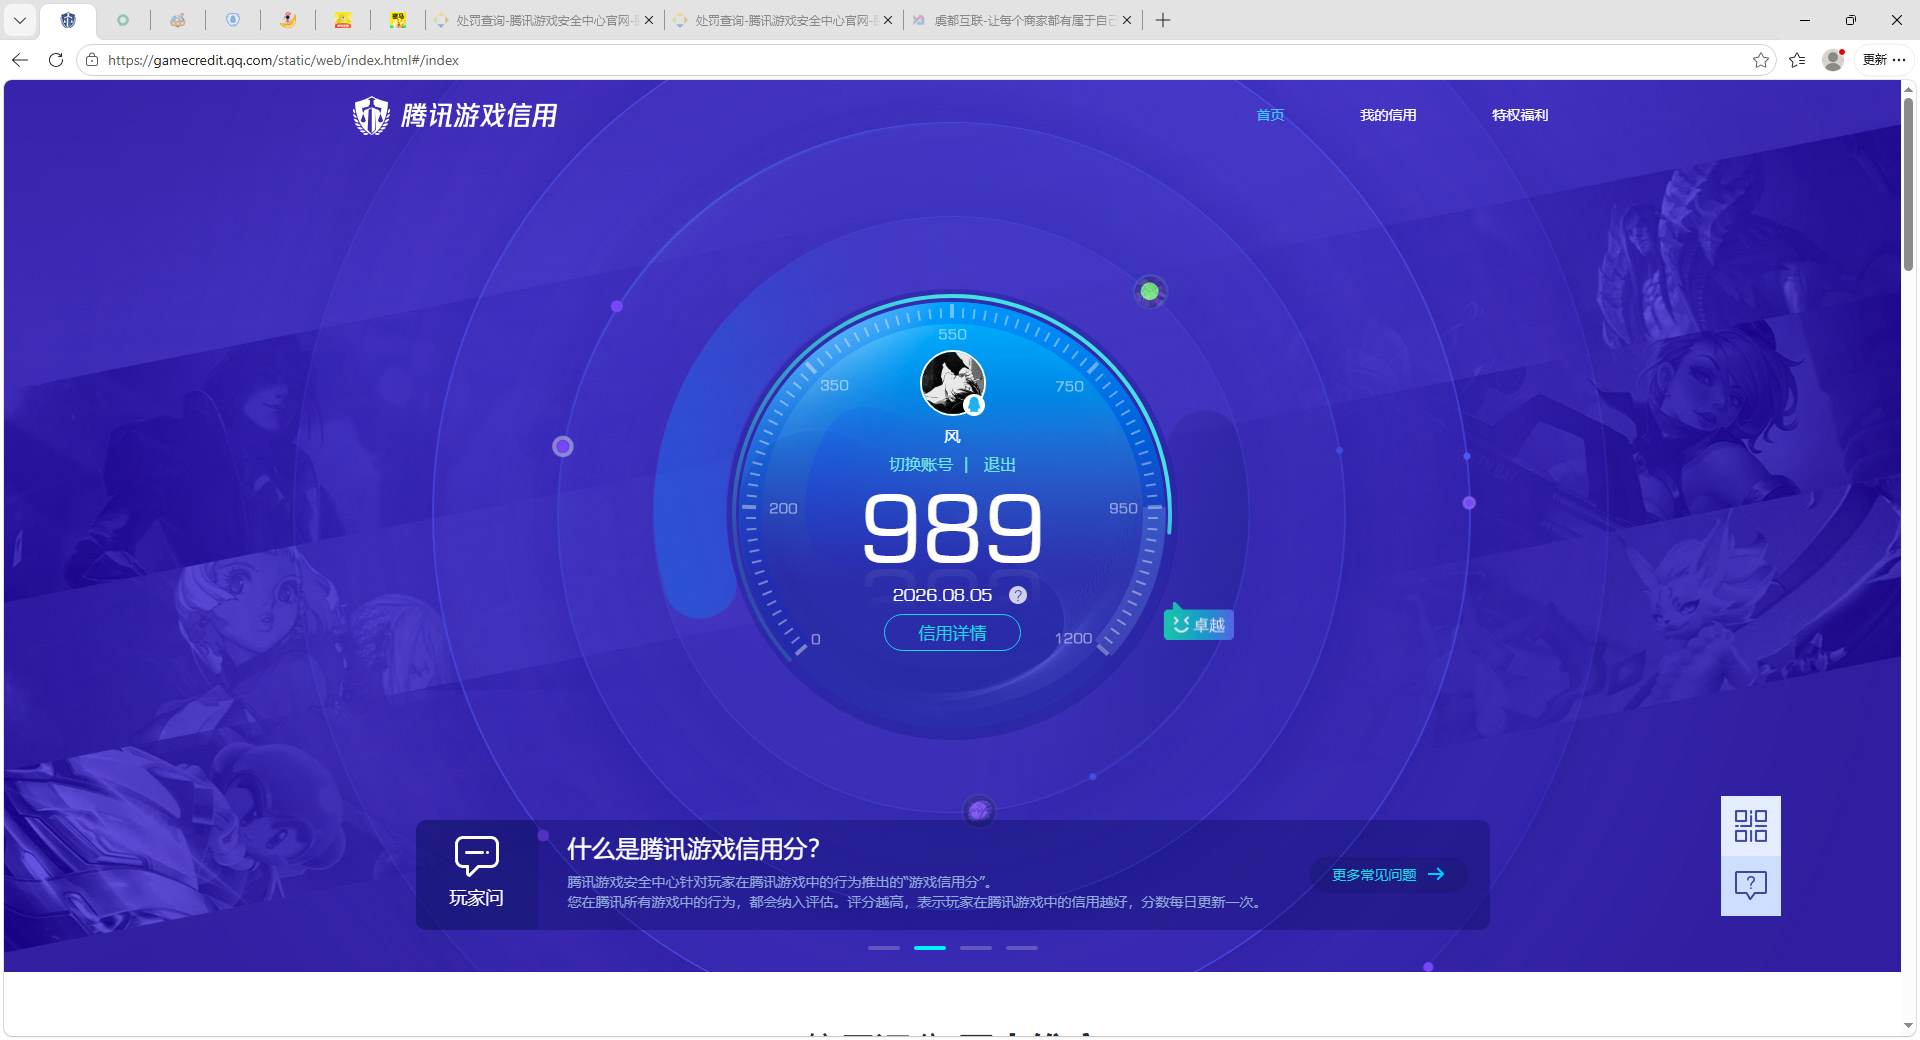Screen dimensions: 1920x1040
Task: Open the 特权福利 navigation item
Action: (x=1520, y=115)
